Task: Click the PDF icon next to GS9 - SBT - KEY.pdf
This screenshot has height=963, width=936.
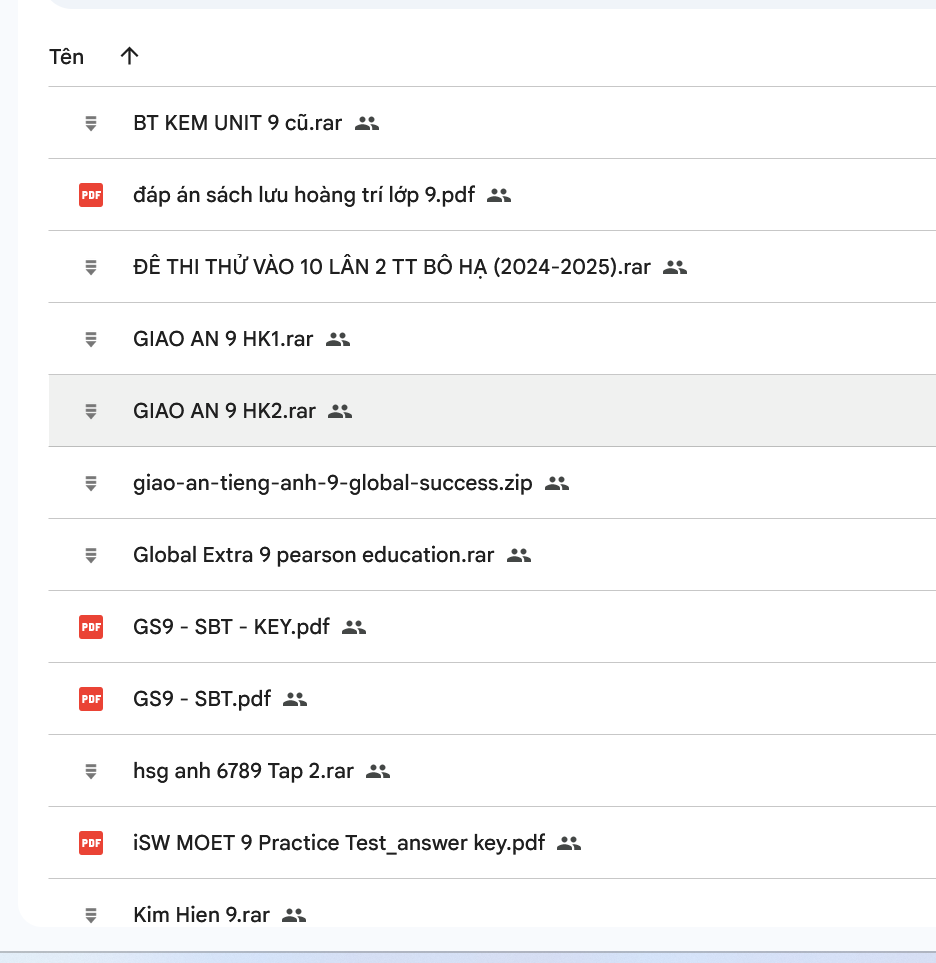Action: click(x=91, y=627)
